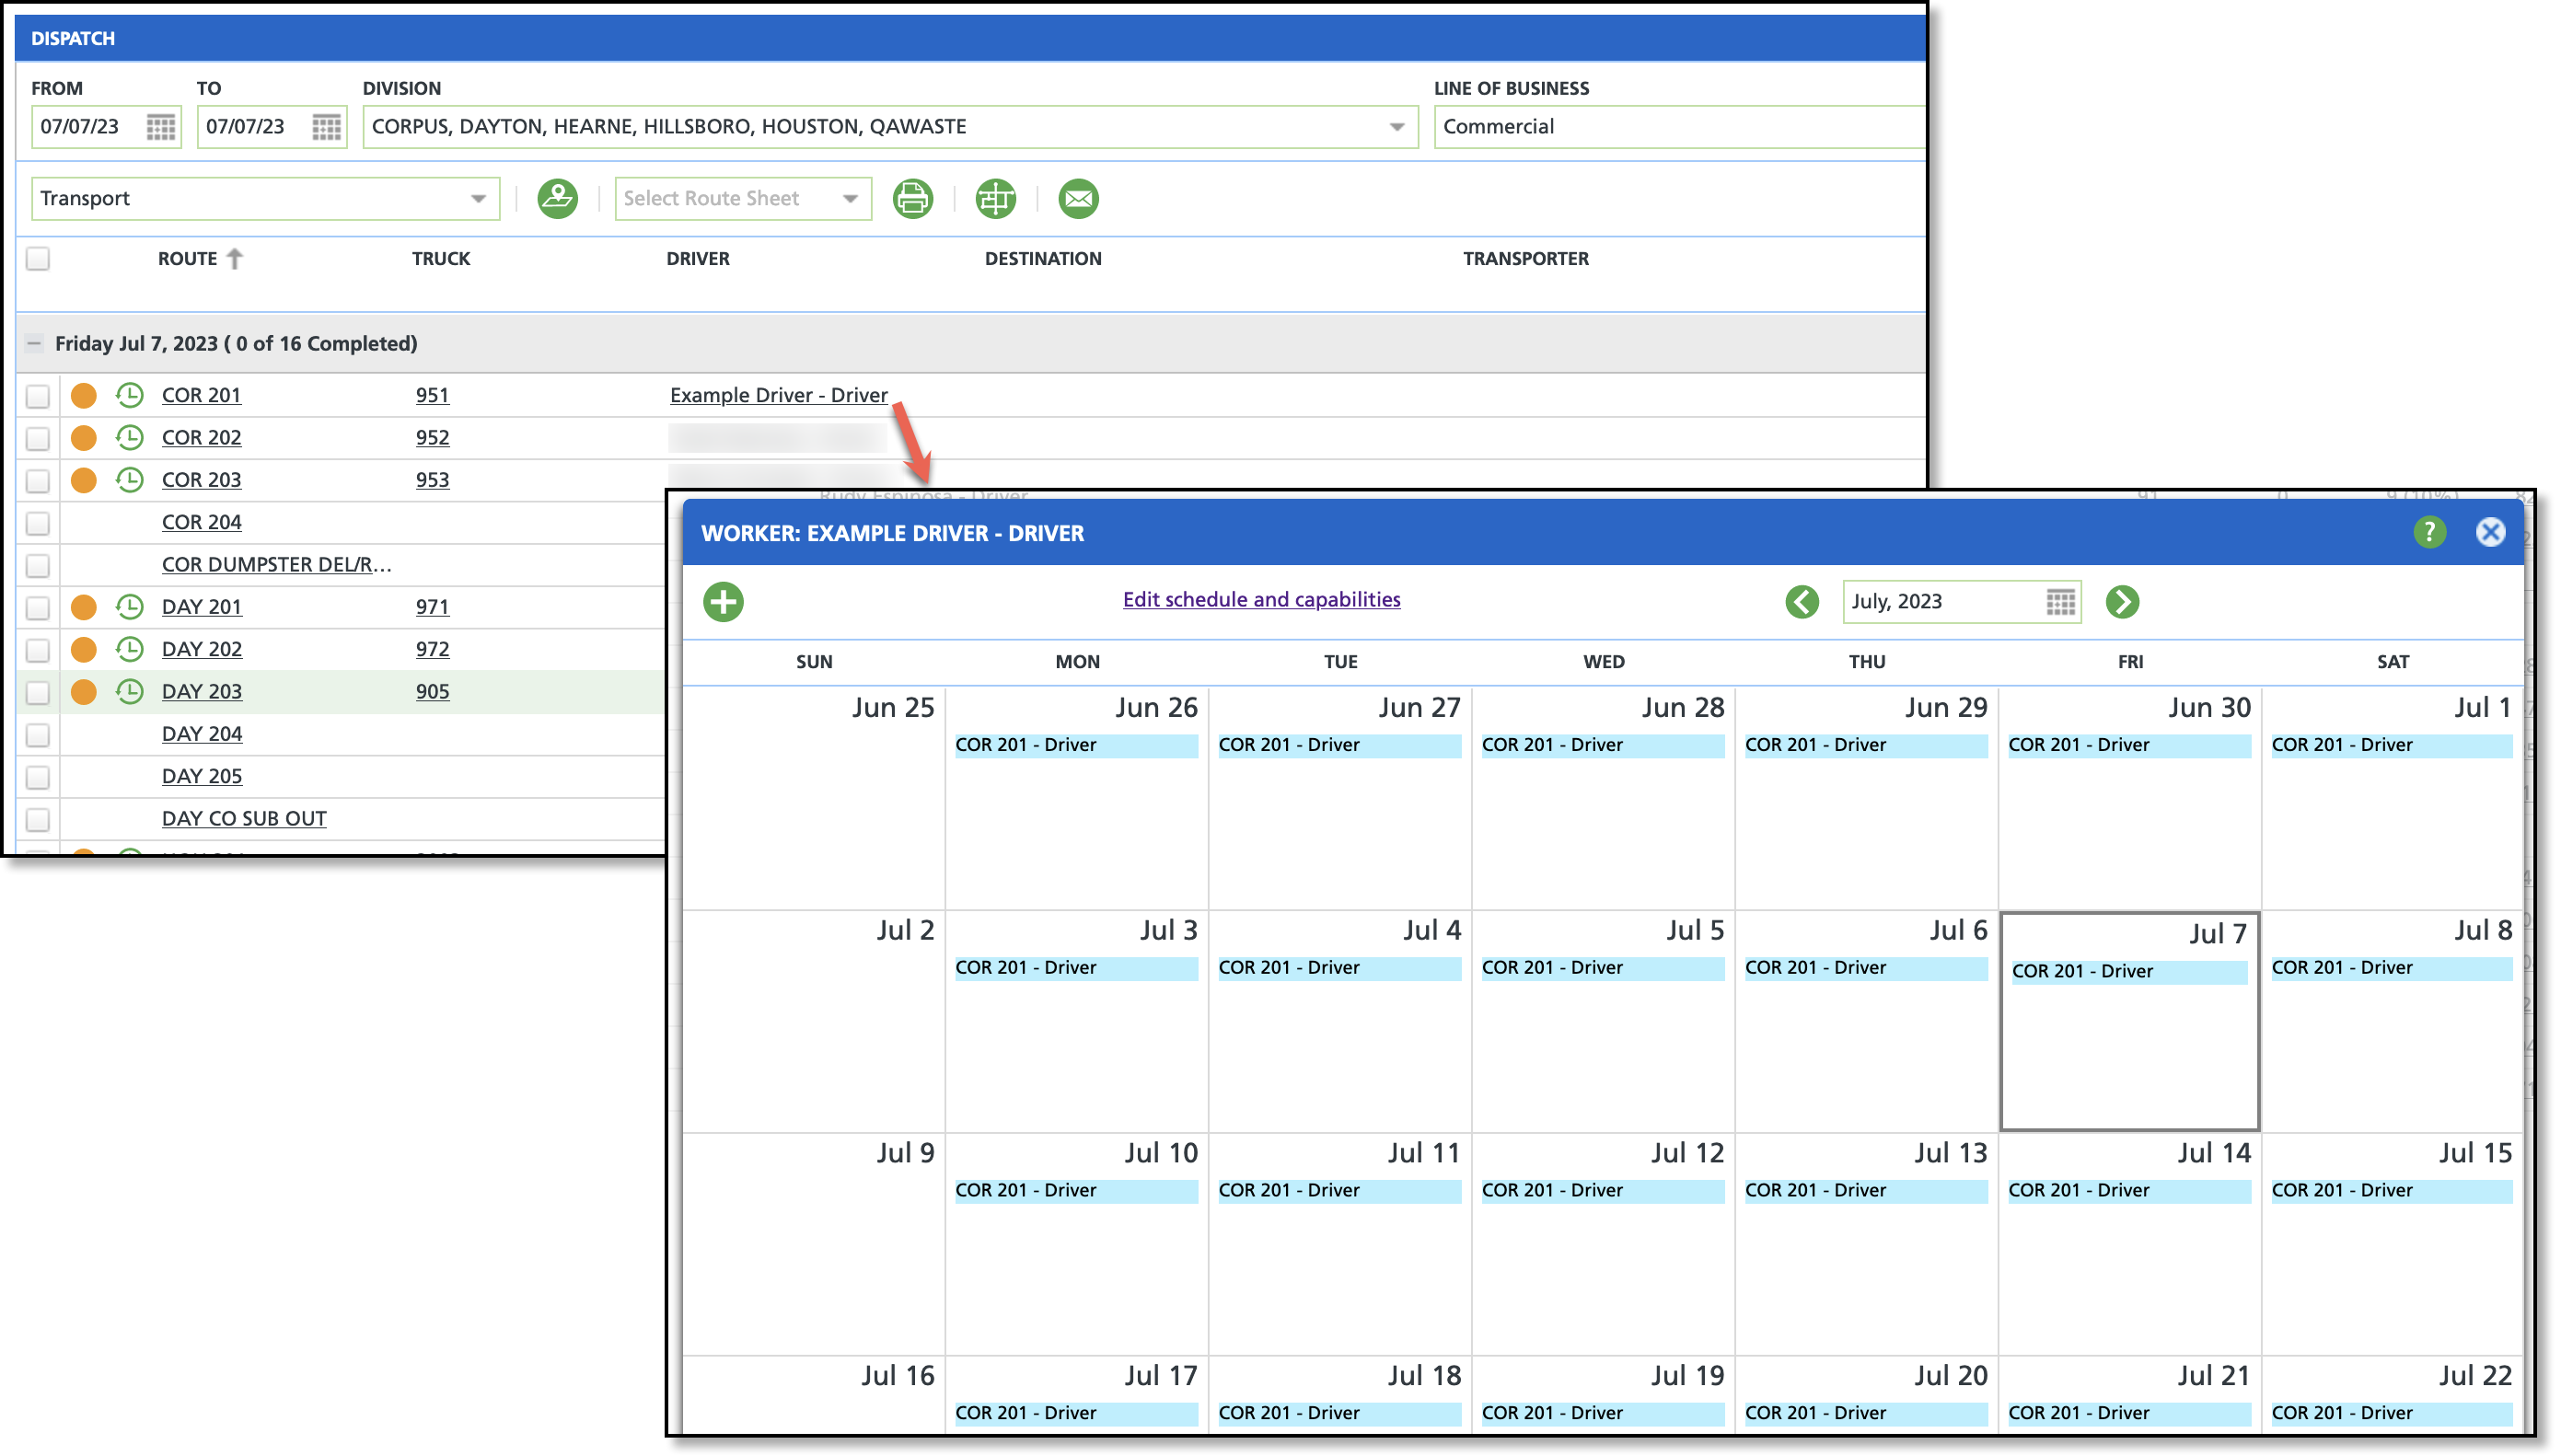Expand the Division dropdown
The height and width of the screenshot is (1456, 2561).
(x=1396, y=127)
